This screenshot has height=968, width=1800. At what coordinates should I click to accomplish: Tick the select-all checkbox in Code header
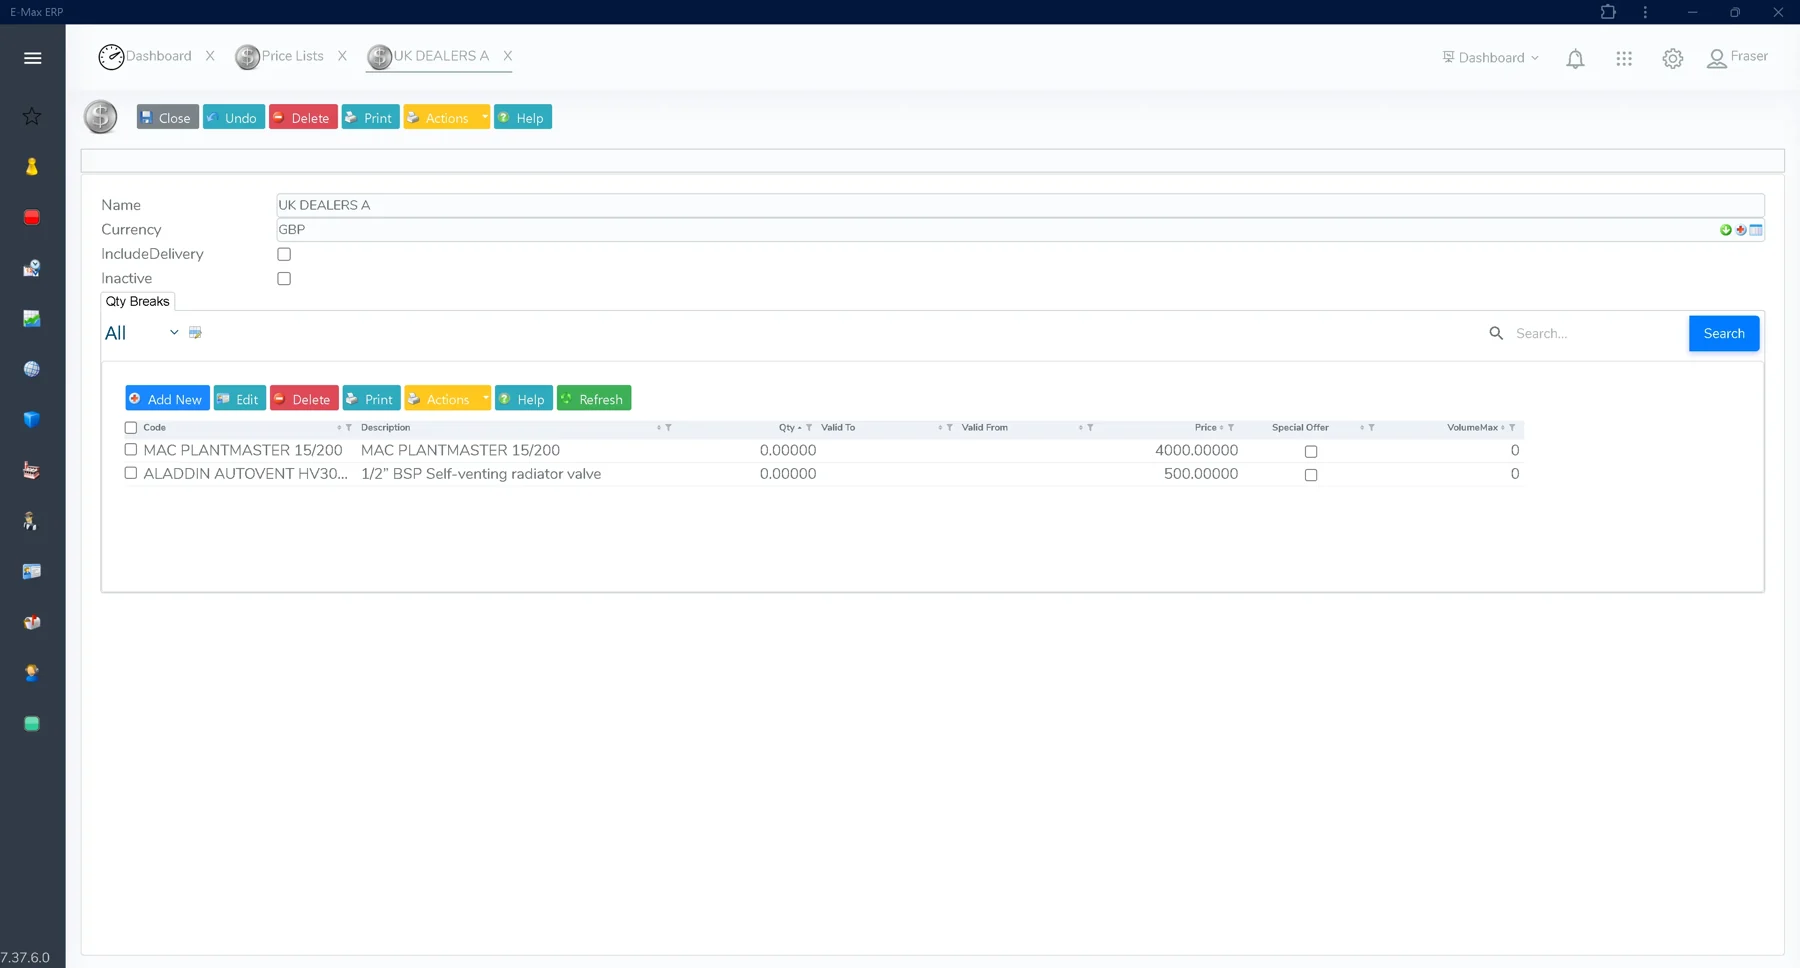point(130,428)
